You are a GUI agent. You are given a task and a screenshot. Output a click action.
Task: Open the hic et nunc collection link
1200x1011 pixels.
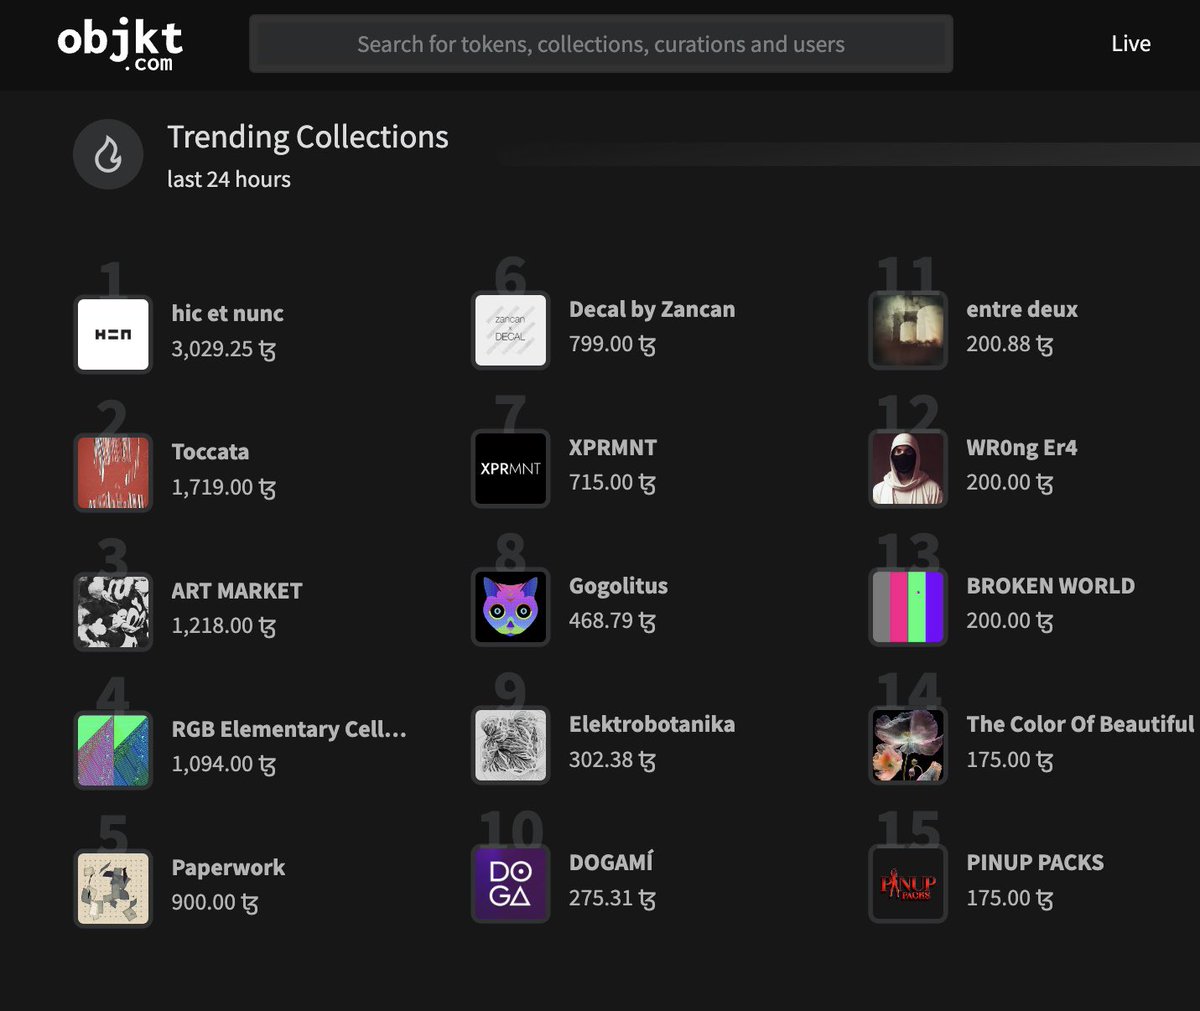tap(227, 313)
